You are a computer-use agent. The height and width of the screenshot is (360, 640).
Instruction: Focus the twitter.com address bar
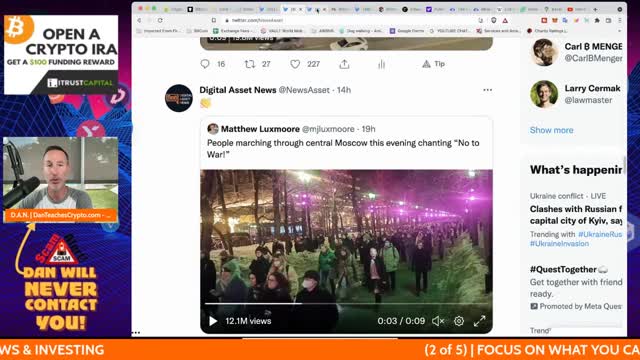pyautogui.click(x=351, y=20)
